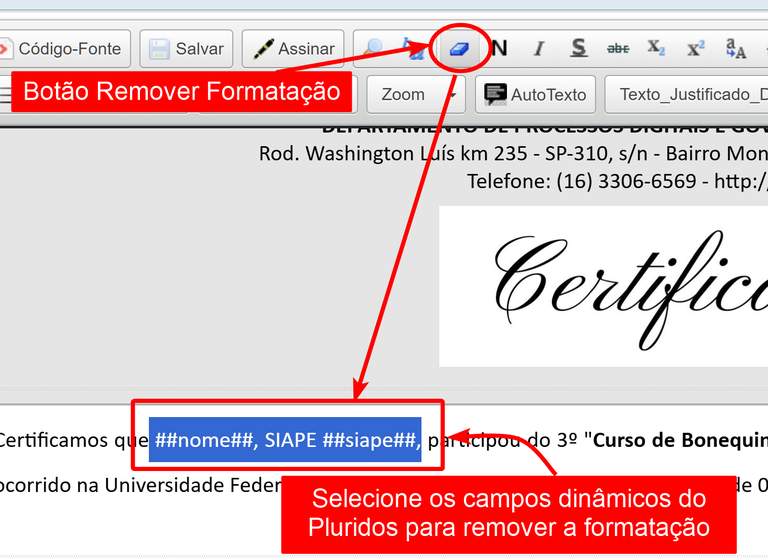Apply superscript formatting icon
This screenshot has height=558, width=768.
[696, 48]
